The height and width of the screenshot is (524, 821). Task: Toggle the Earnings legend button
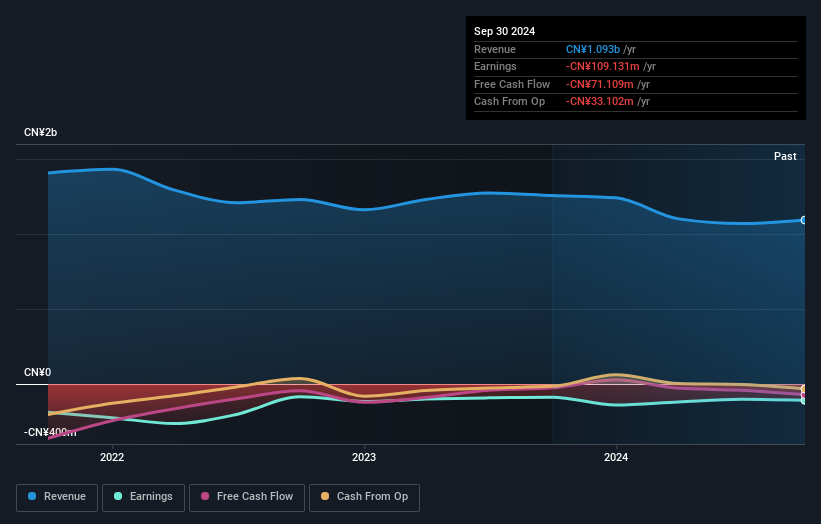point(143,497)
